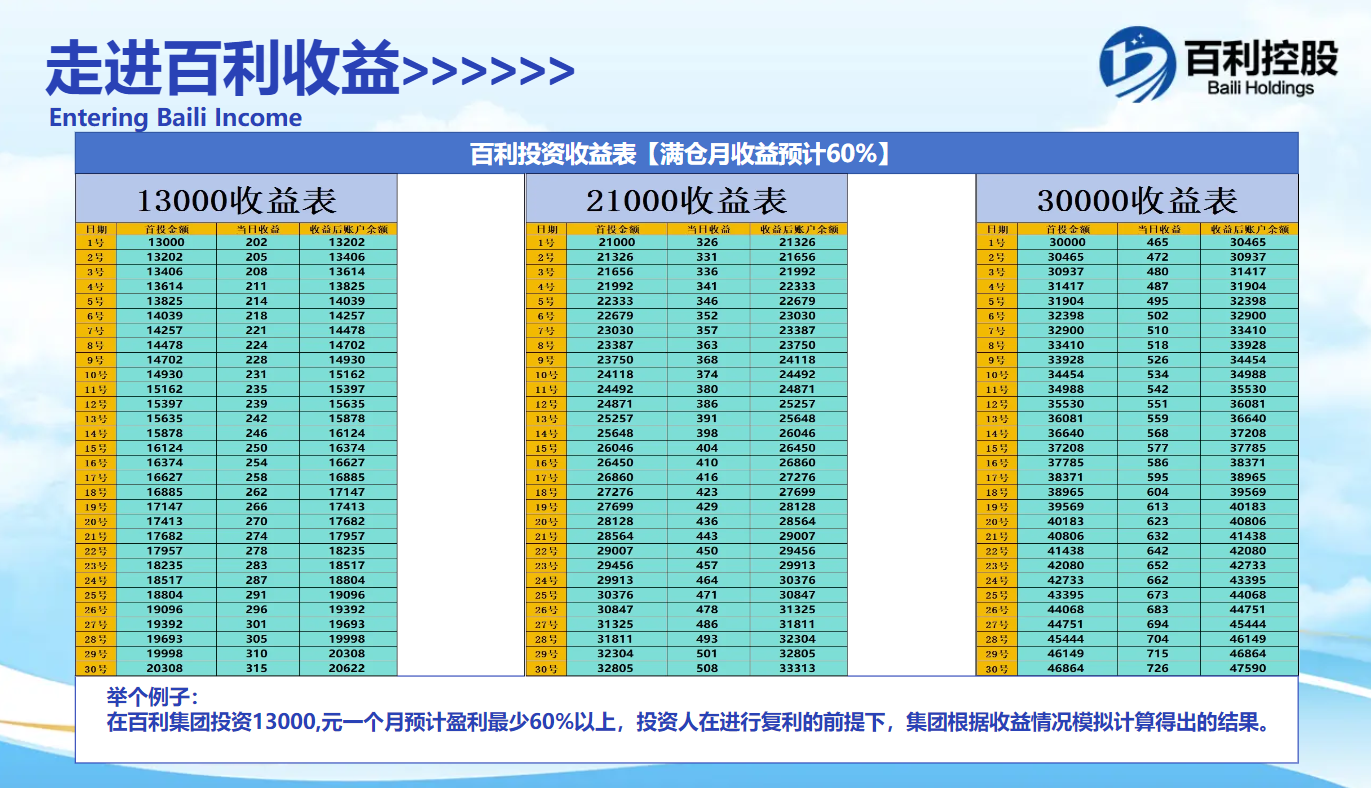The image size is (1371, 788).
Task: Select first investment cell 21000 in 1号 row
Action: pyautogui.click(x=617, y=242)
